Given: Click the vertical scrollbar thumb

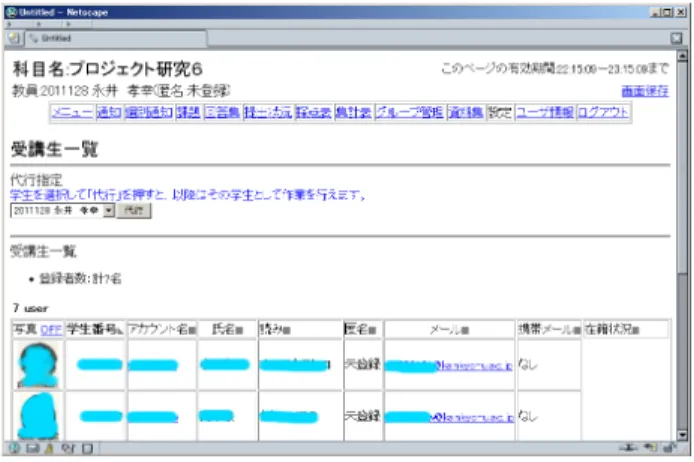Looking at the screenshot, I should tap(682, 166).
